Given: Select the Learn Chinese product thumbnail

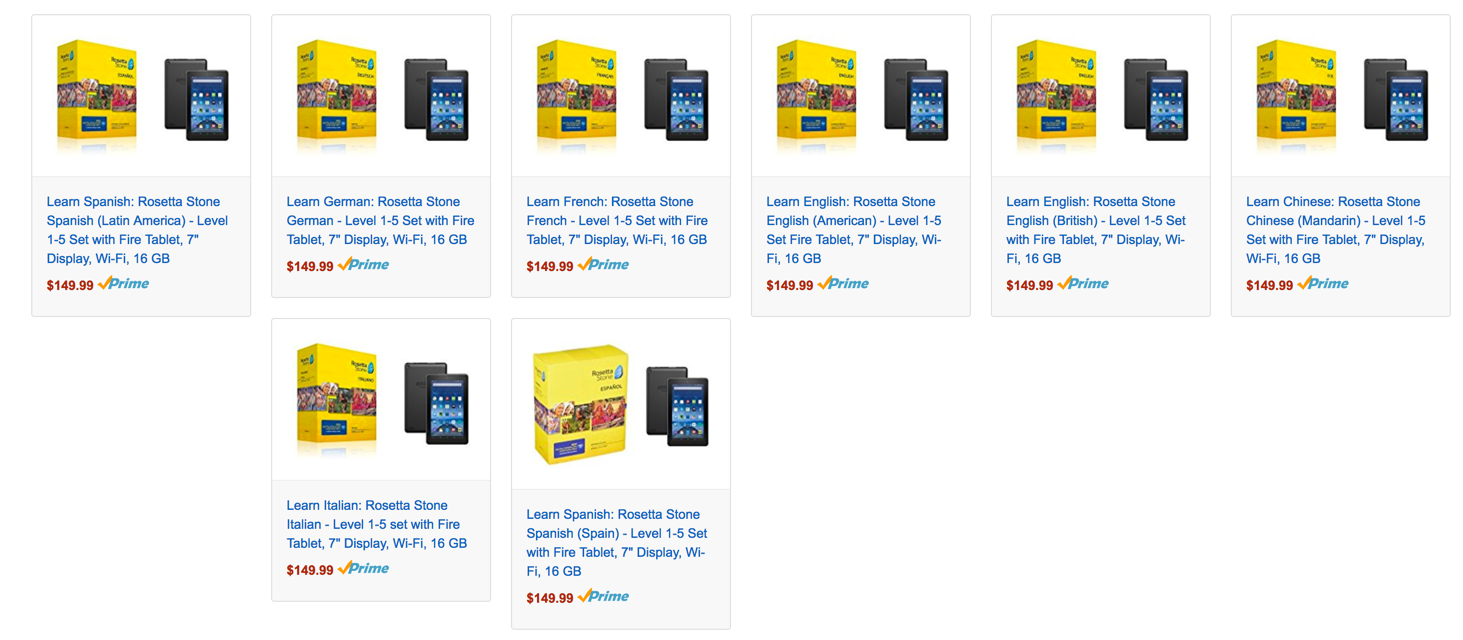Looking at the screenshot, I should 1341,96.
